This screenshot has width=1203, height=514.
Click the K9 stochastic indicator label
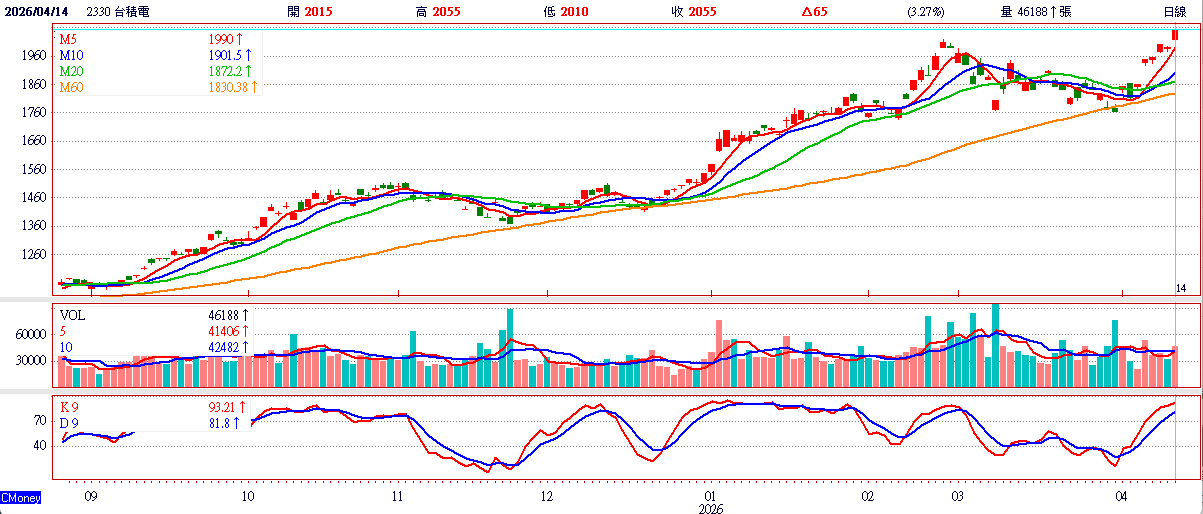coord(69,407)
